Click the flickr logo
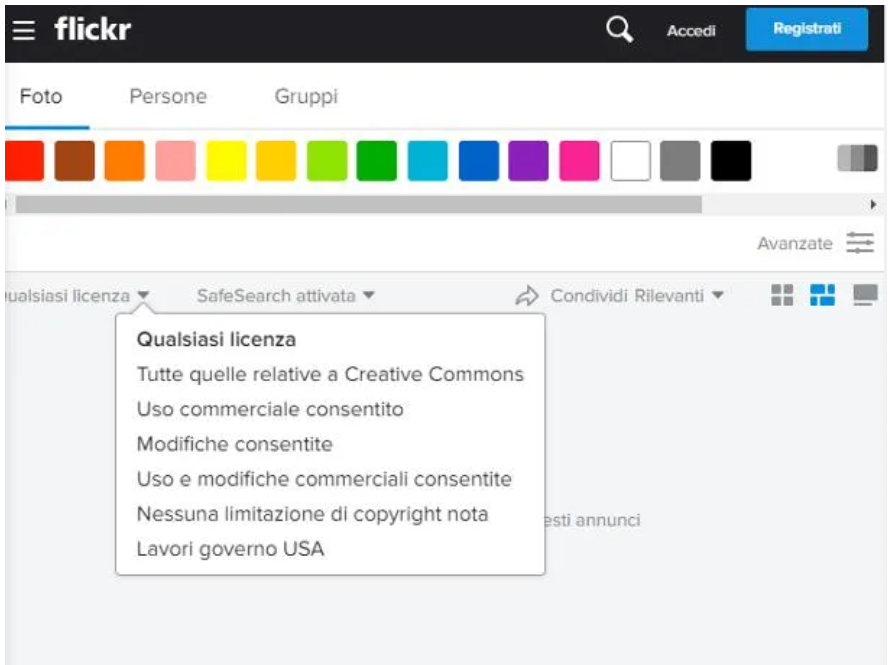This screenshot has height=665, width=888. [93, 29]
